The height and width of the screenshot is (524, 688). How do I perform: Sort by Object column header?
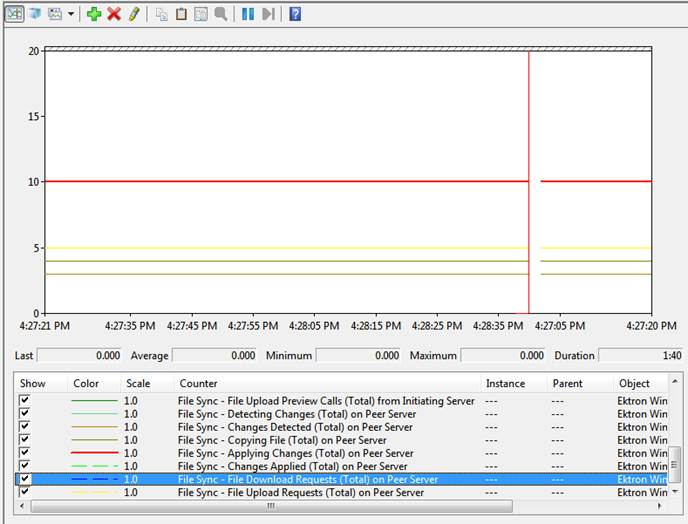(641, 384)
